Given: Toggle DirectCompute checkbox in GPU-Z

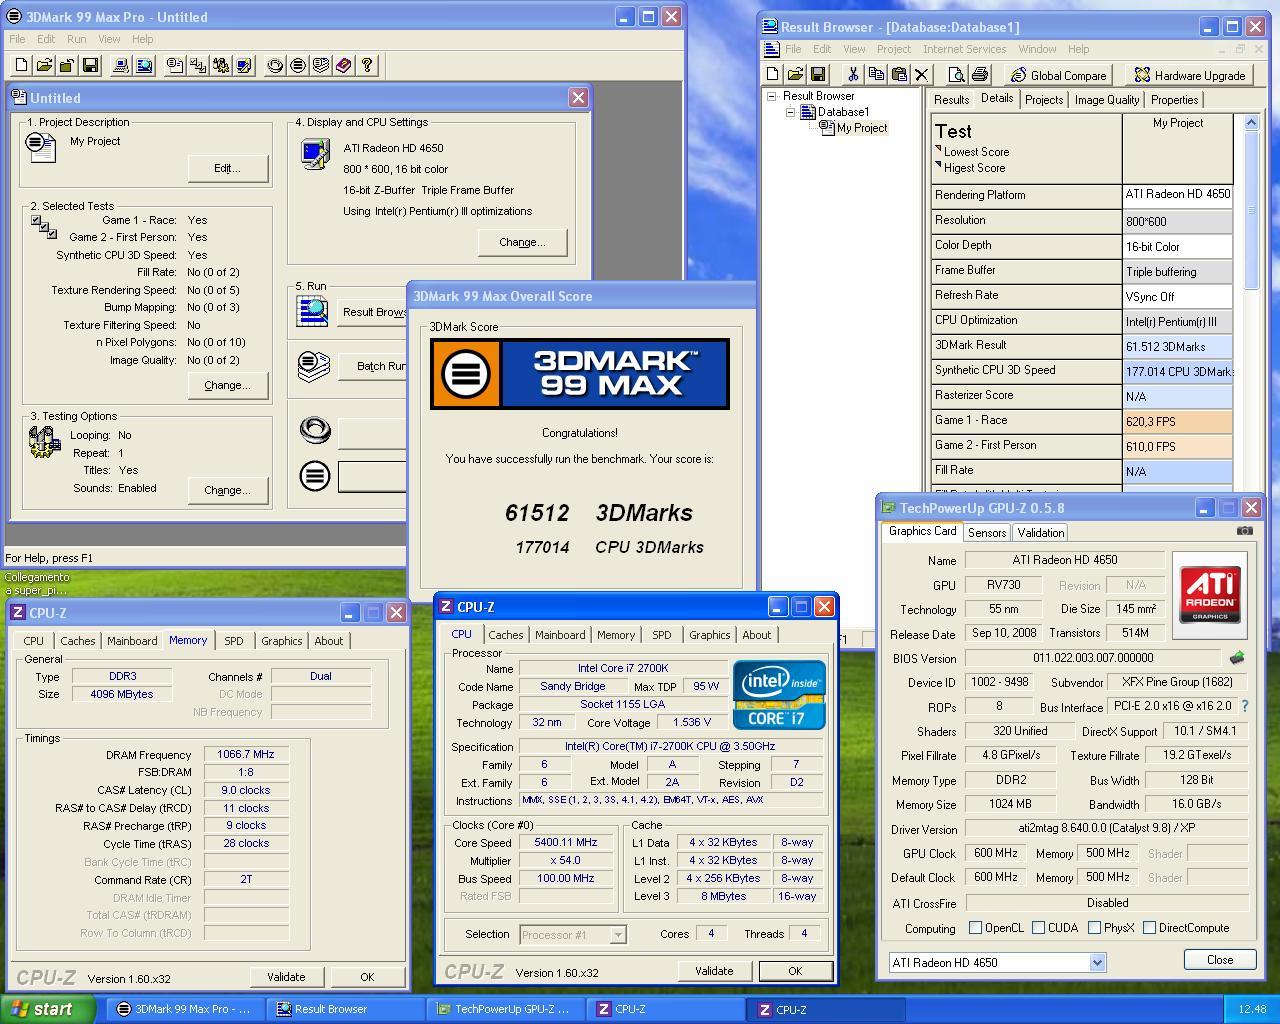Looking at the screenshot, I should 1149,928.
